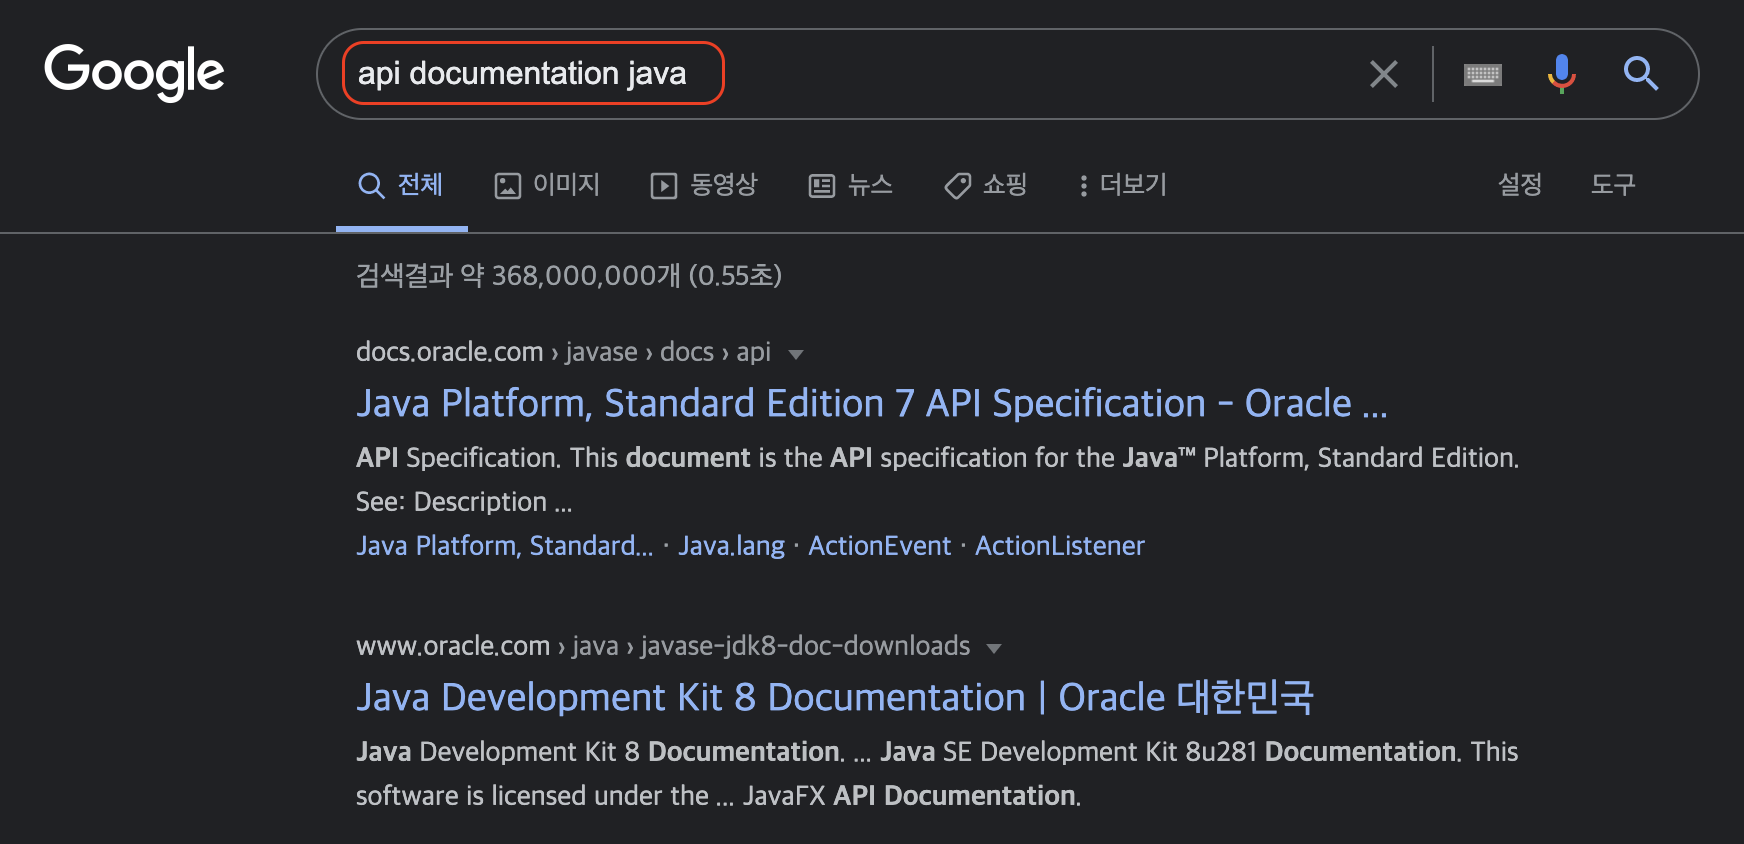Open the 더보기 (More) menu
The width and height of the screenshot is (1744, 844).
[x=1123, y=185]
